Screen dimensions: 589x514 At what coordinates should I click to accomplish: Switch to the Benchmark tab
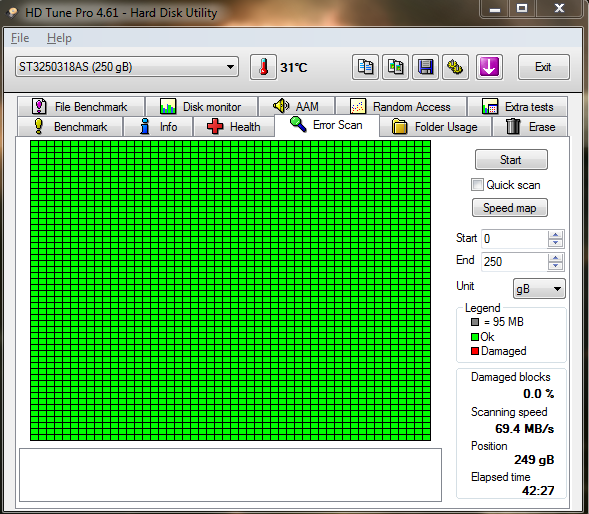point(70,127)
